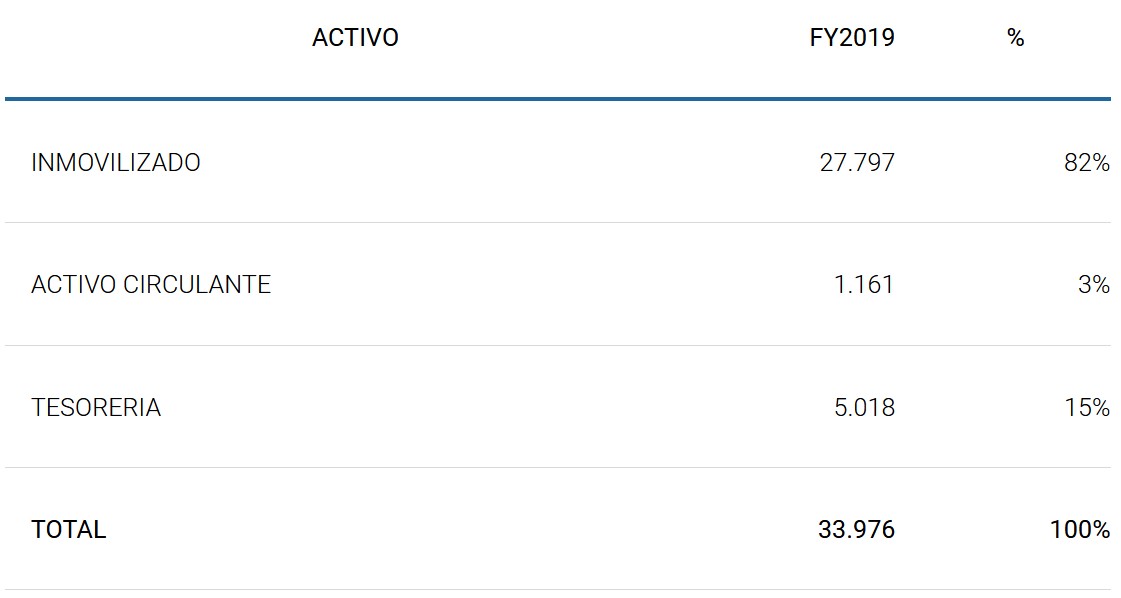Click the 33.976 total value
1121x598 pixels.
[856, 530]
